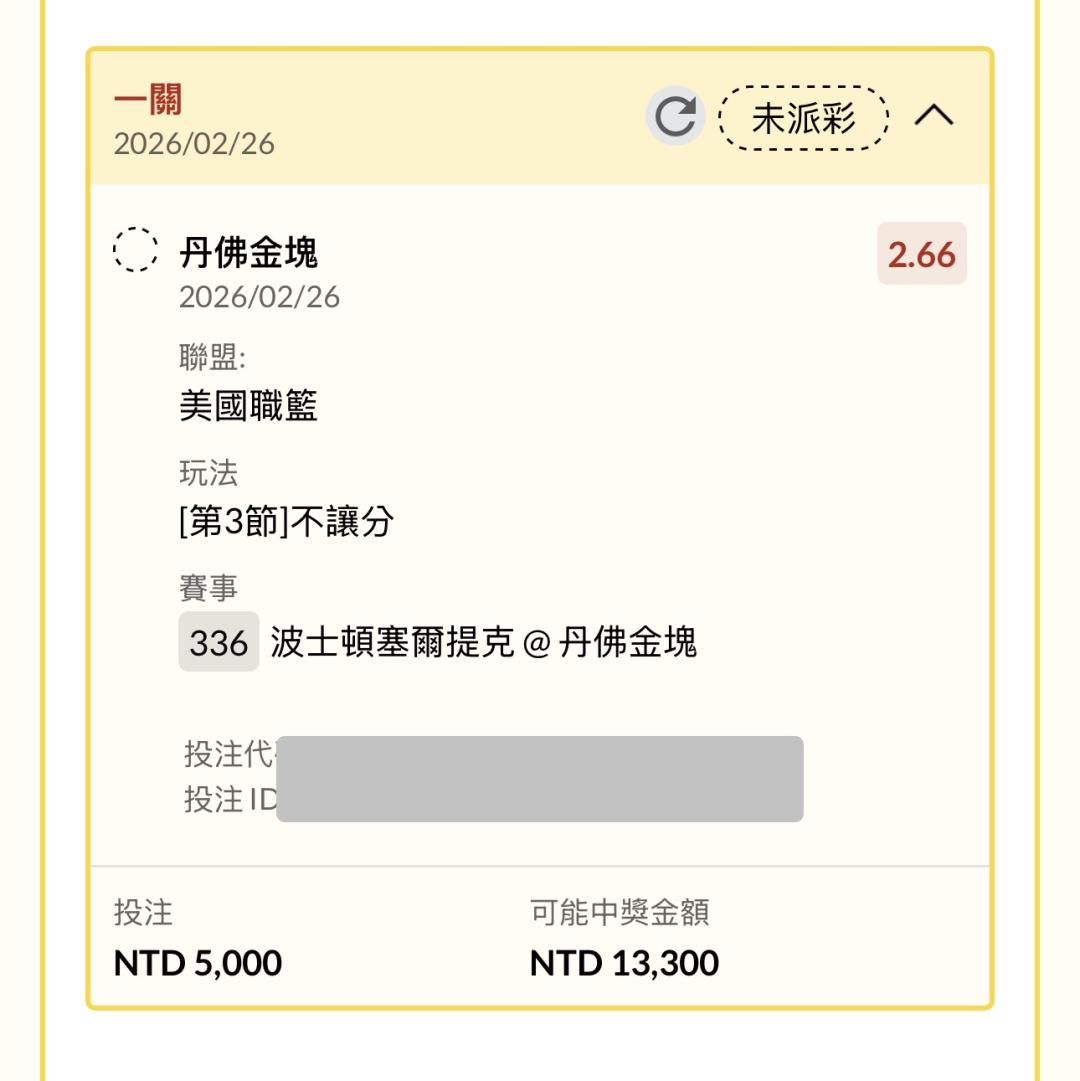Image resolution: width=1080 pixels, height=1081 pixels.
Task: Click the 未派彩 status badge
Action: (804, 118)
